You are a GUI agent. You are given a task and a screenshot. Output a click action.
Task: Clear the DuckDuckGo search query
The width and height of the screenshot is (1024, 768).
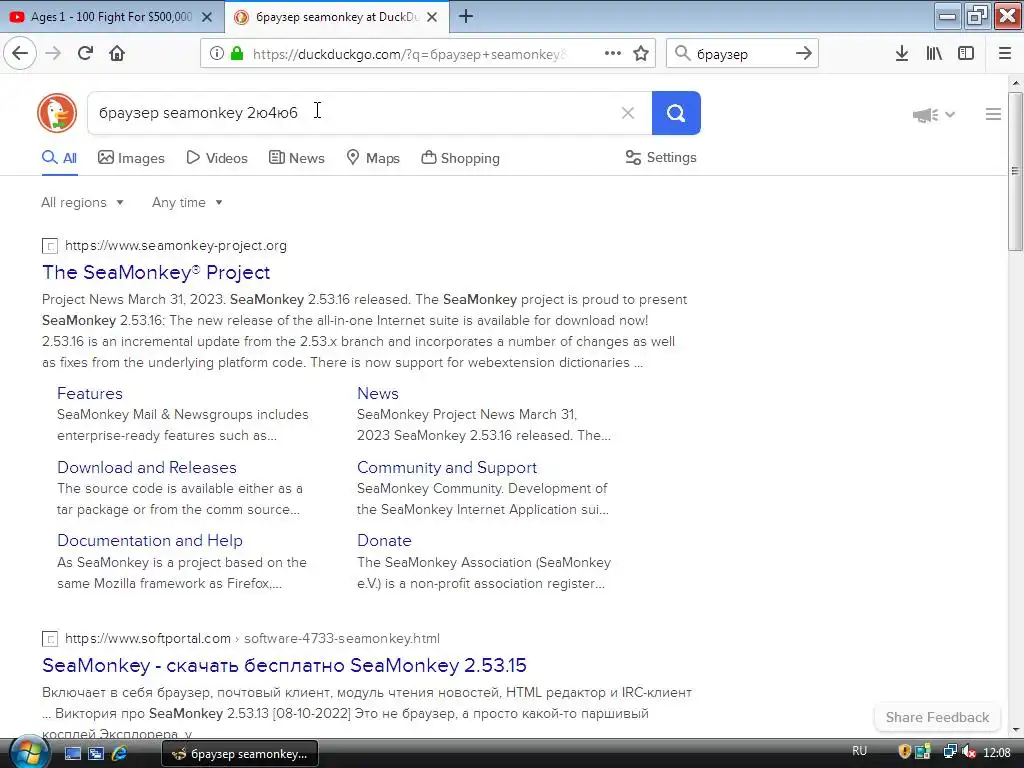point(628,113)
